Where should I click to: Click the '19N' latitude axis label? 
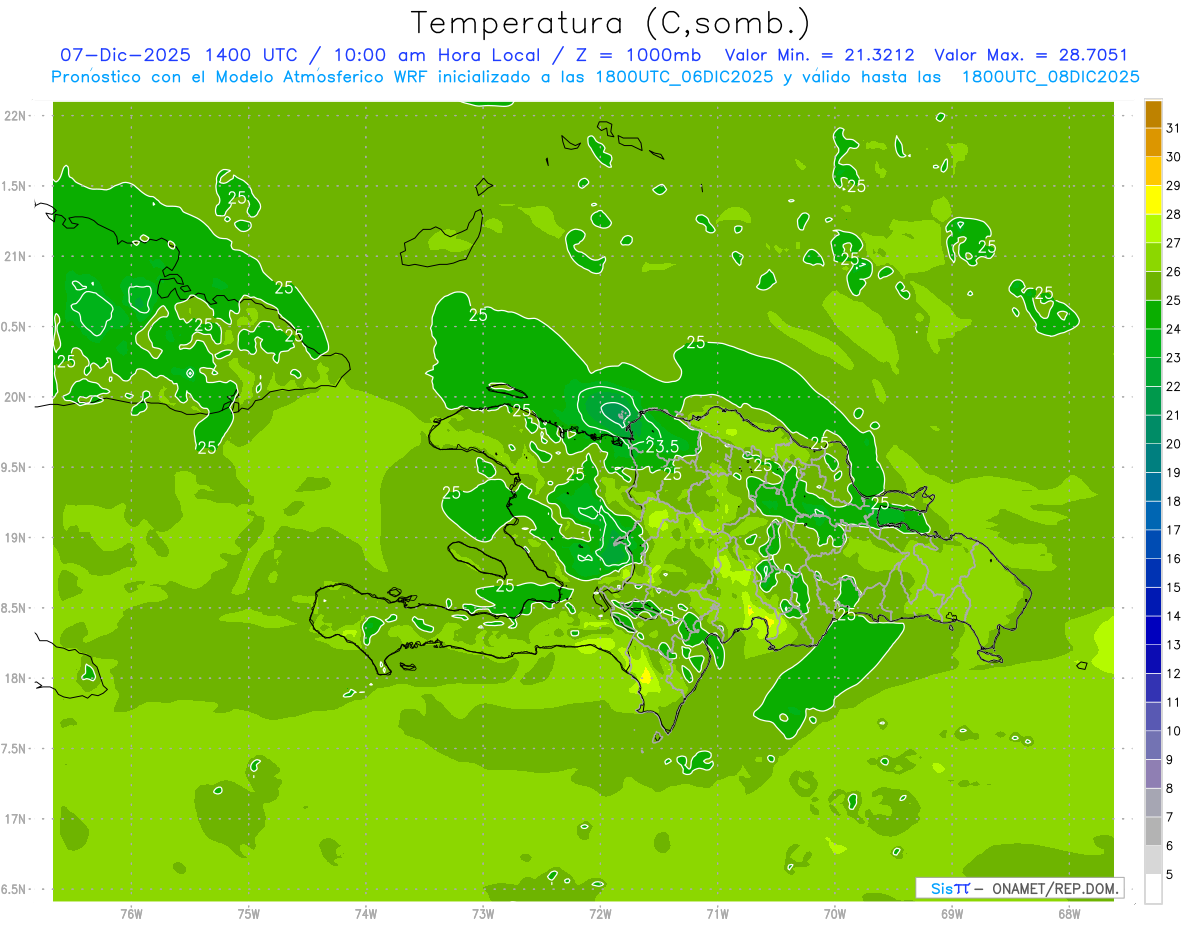(x=15, y=537)
